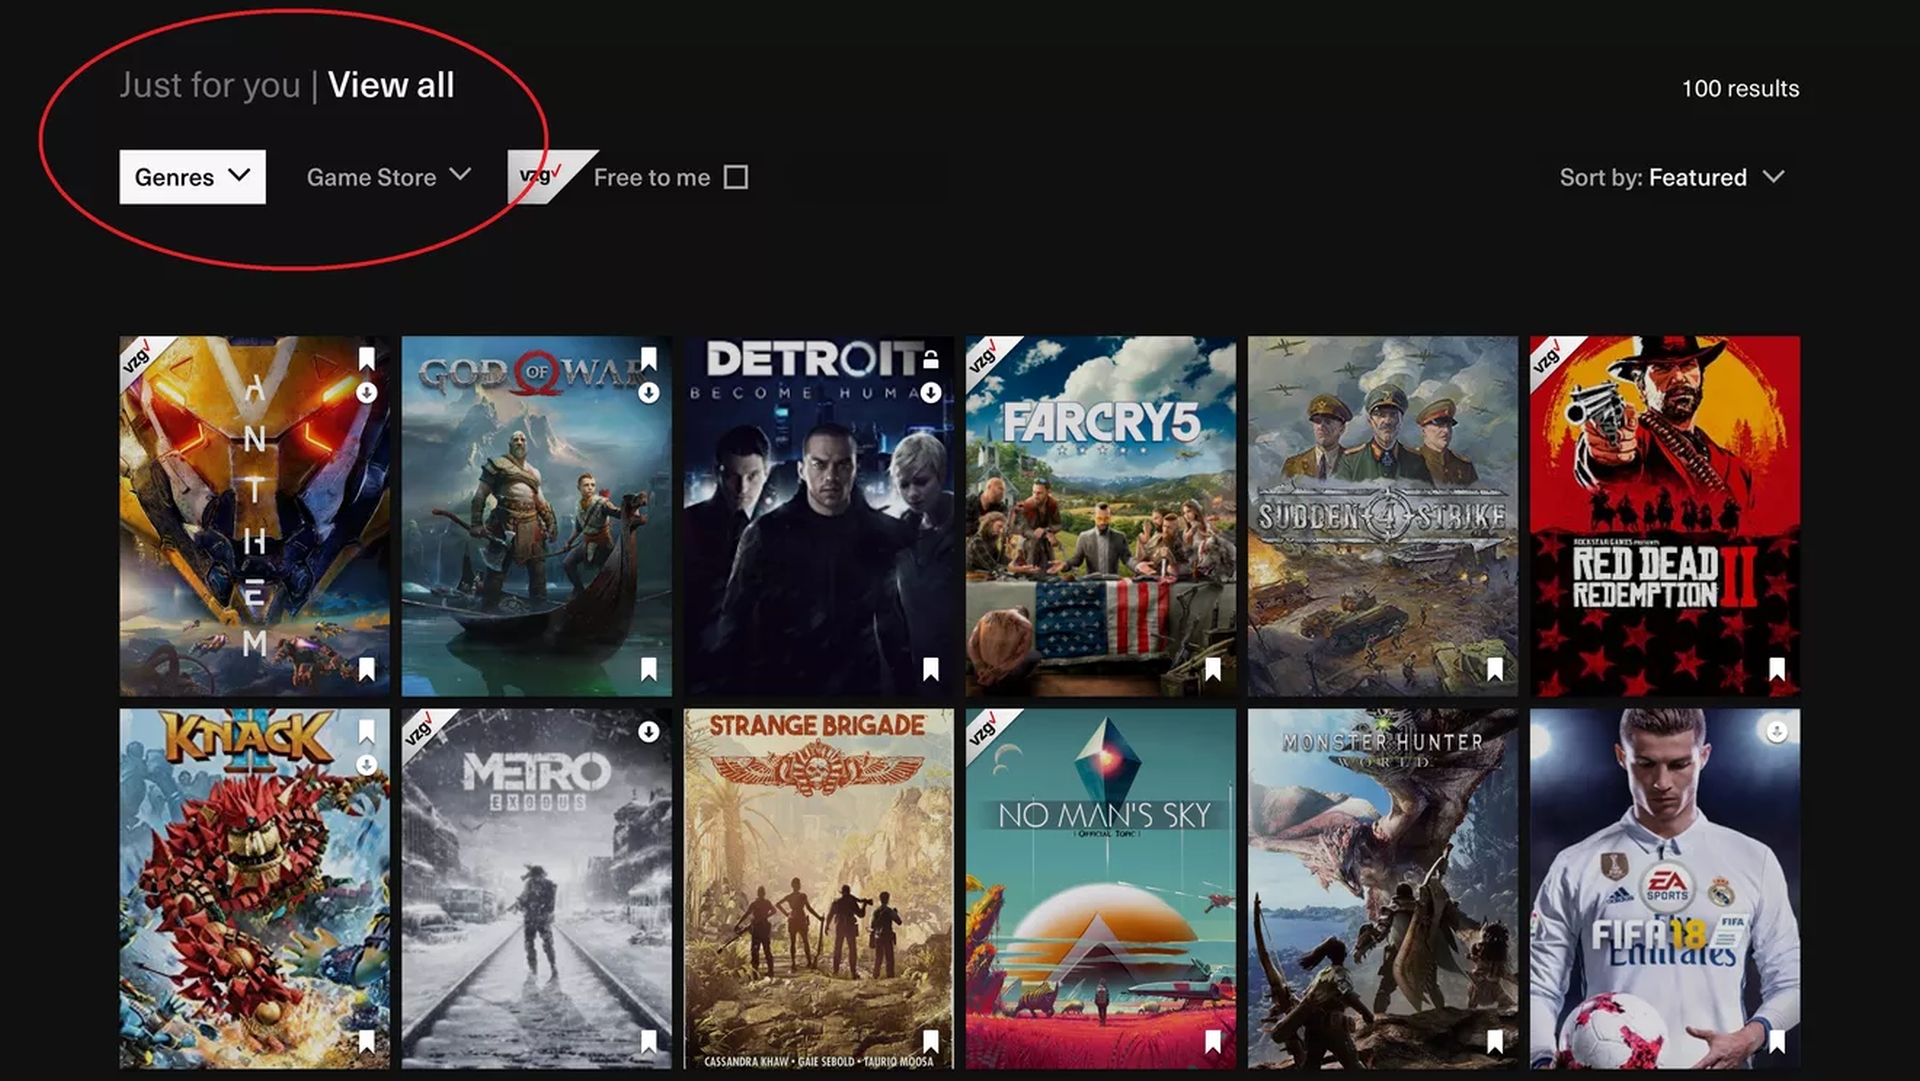Click the bookmark icon on Sudden Strike 4
The width and height of the screenshot is (1920, 1081).
click(x=1495, y=669)
